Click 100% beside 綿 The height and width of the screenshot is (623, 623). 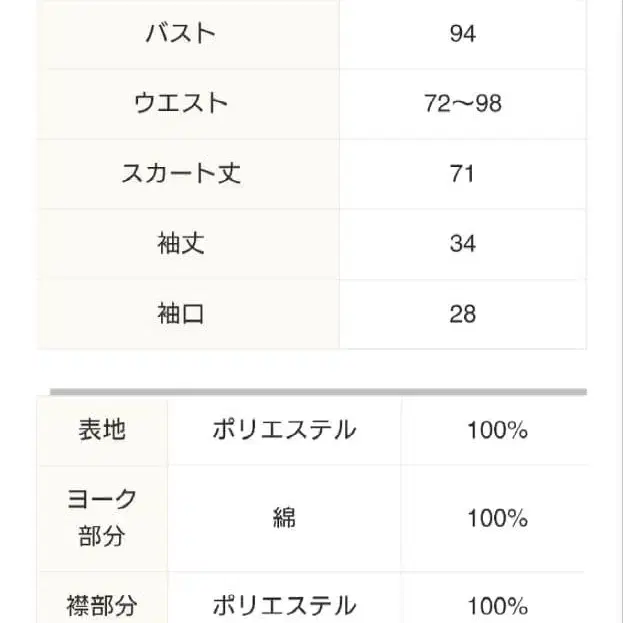(497, 518)
